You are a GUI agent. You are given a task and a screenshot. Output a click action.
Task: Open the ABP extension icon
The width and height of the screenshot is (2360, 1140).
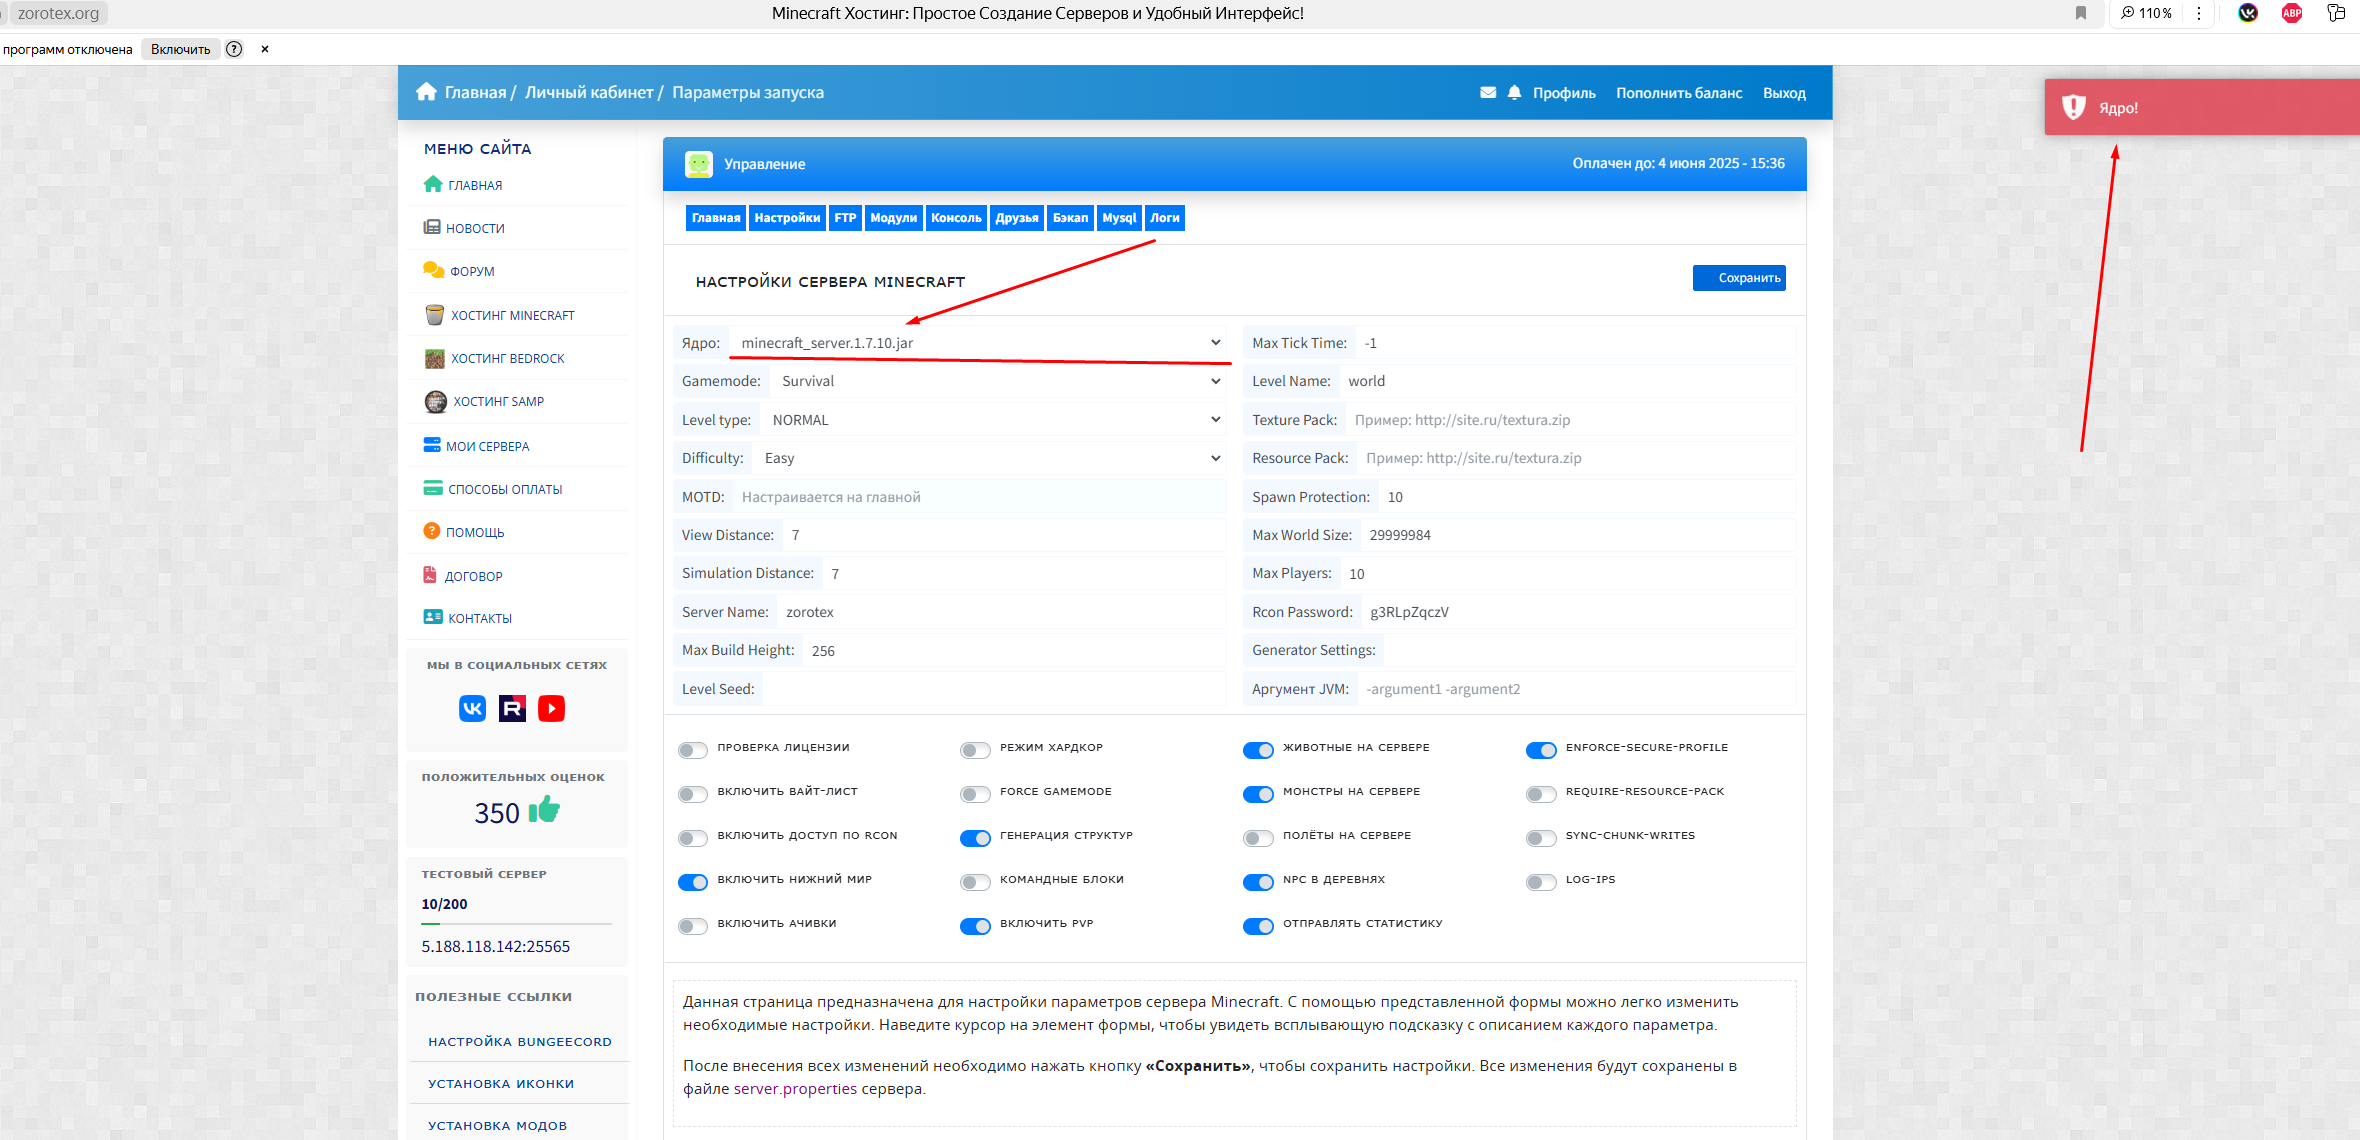(x=2292, y=13)
